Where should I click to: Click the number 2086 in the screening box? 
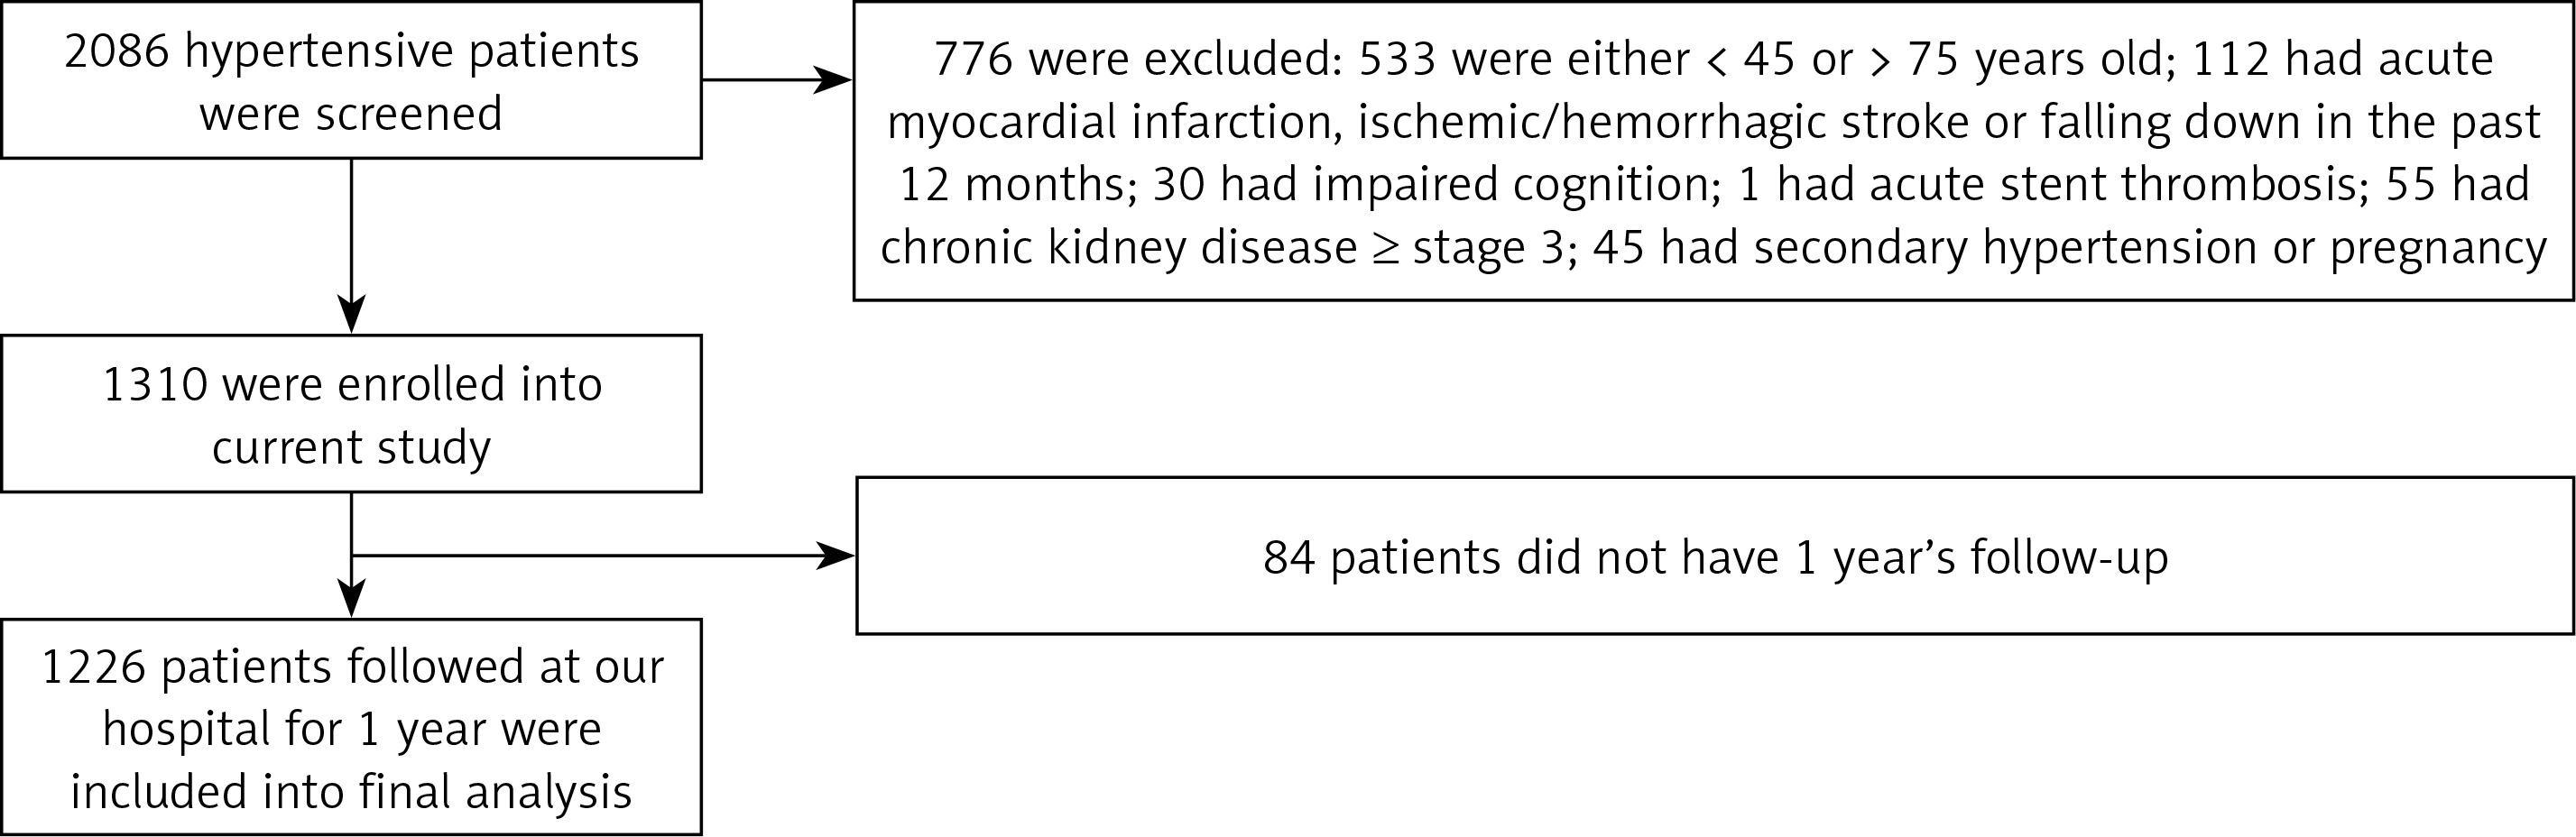click(x=117, y=52)
